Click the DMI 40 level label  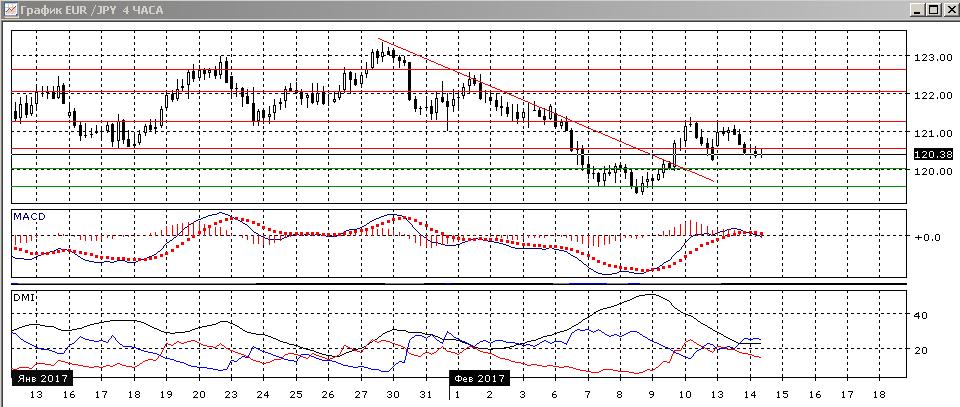(x=921, y=315)
